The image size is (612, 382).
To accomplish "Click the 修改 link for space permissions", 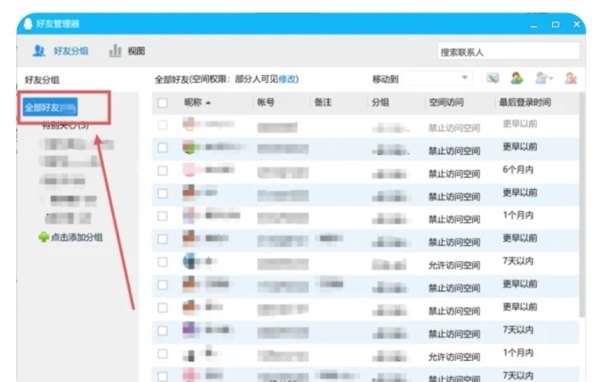I will [287, 79].
